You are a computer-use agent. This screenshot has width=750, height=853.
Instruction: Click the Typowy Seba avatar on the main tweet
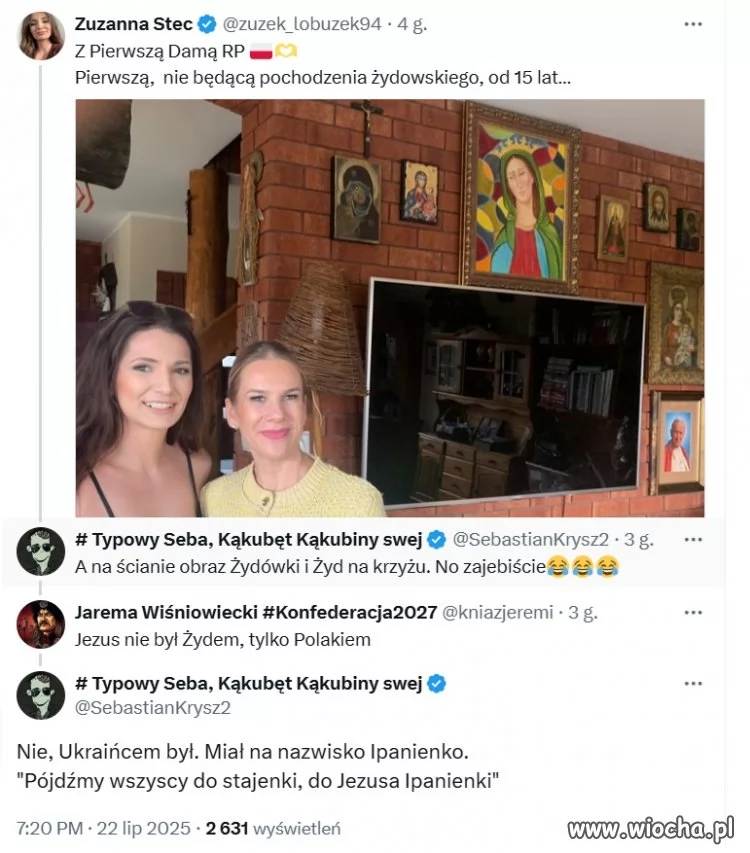41,696
